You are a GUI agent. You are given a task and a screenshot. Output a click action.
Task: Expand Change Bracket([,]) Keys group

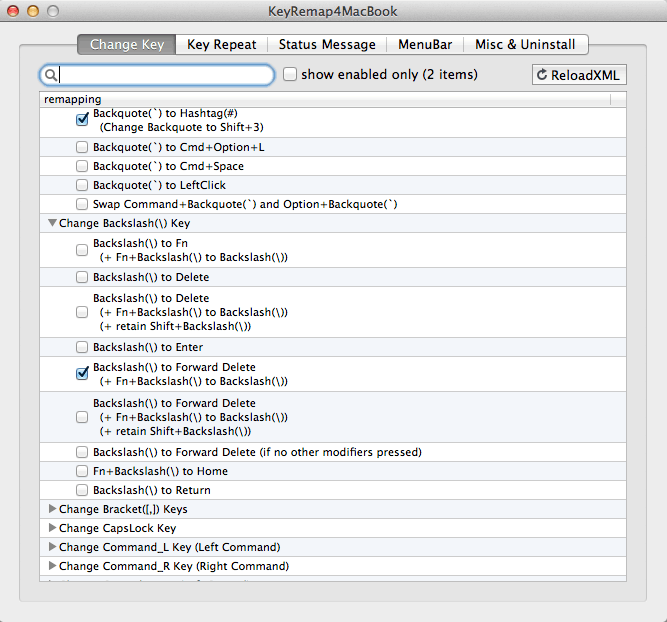(x=52, y=508)
